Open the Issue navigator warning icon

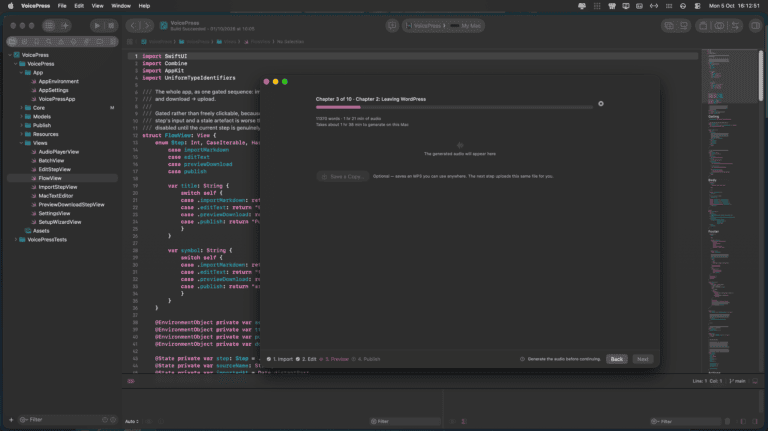(x=61, y=42)
